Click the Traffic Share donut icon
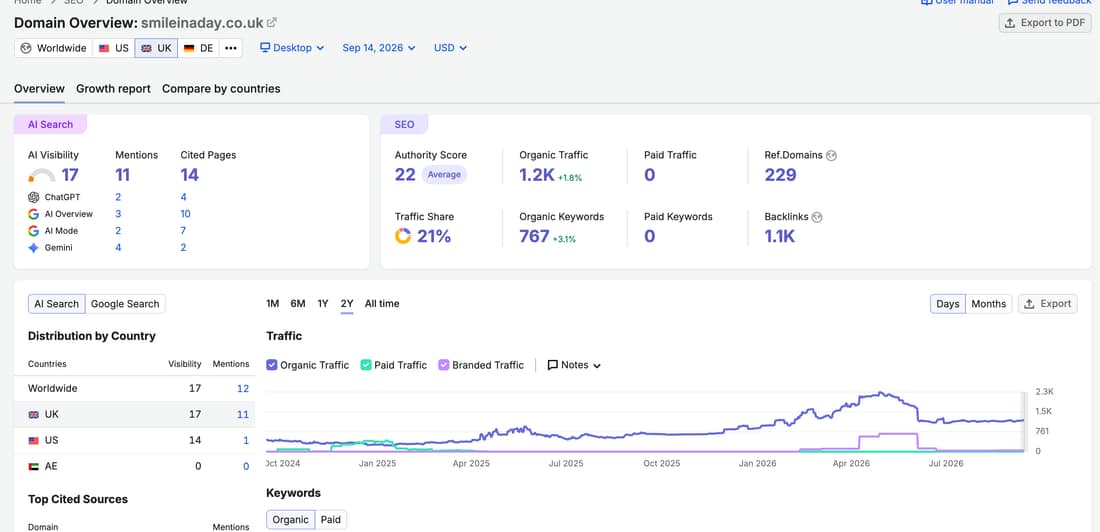This screenshot has width=1100, height=532. (x=403, y=236)
